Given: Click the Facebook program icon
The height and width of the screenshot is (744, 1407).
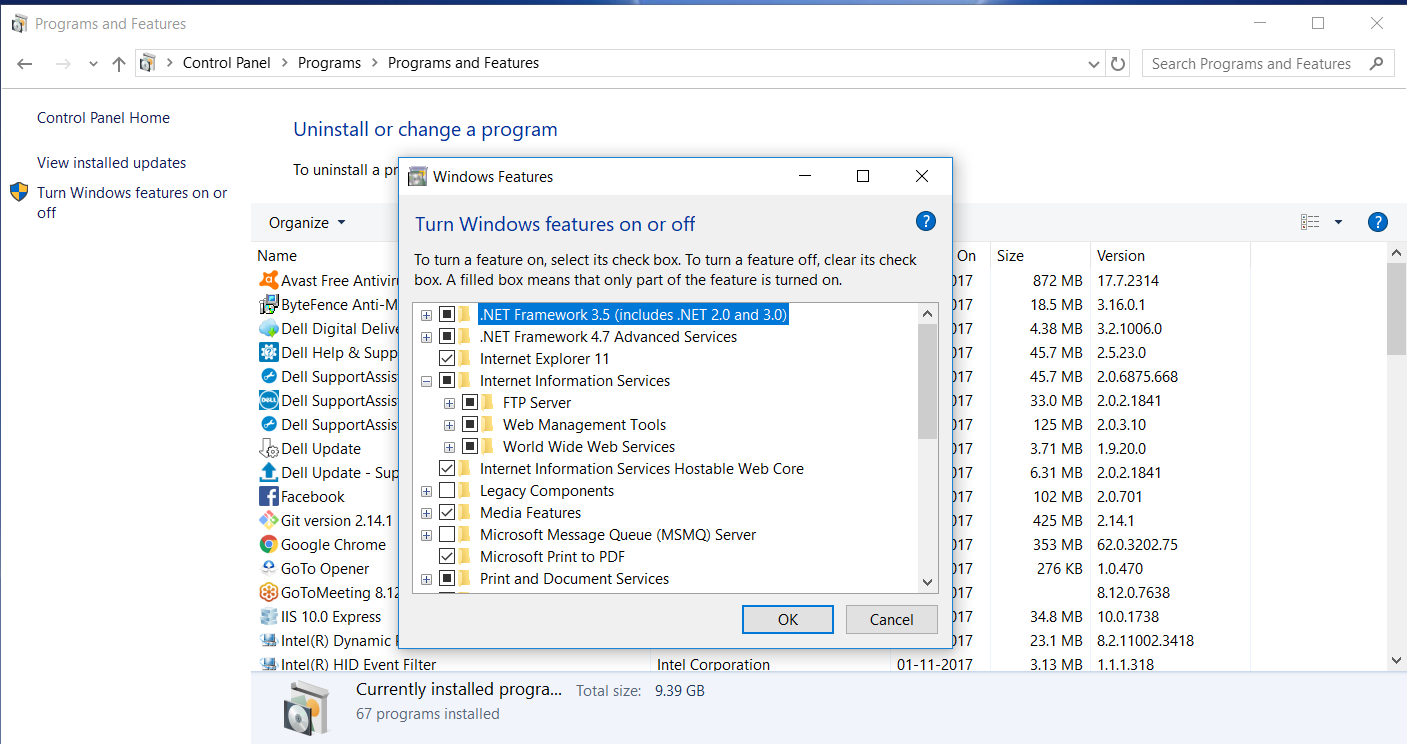Looking at the screenshot, I should 268,497.
